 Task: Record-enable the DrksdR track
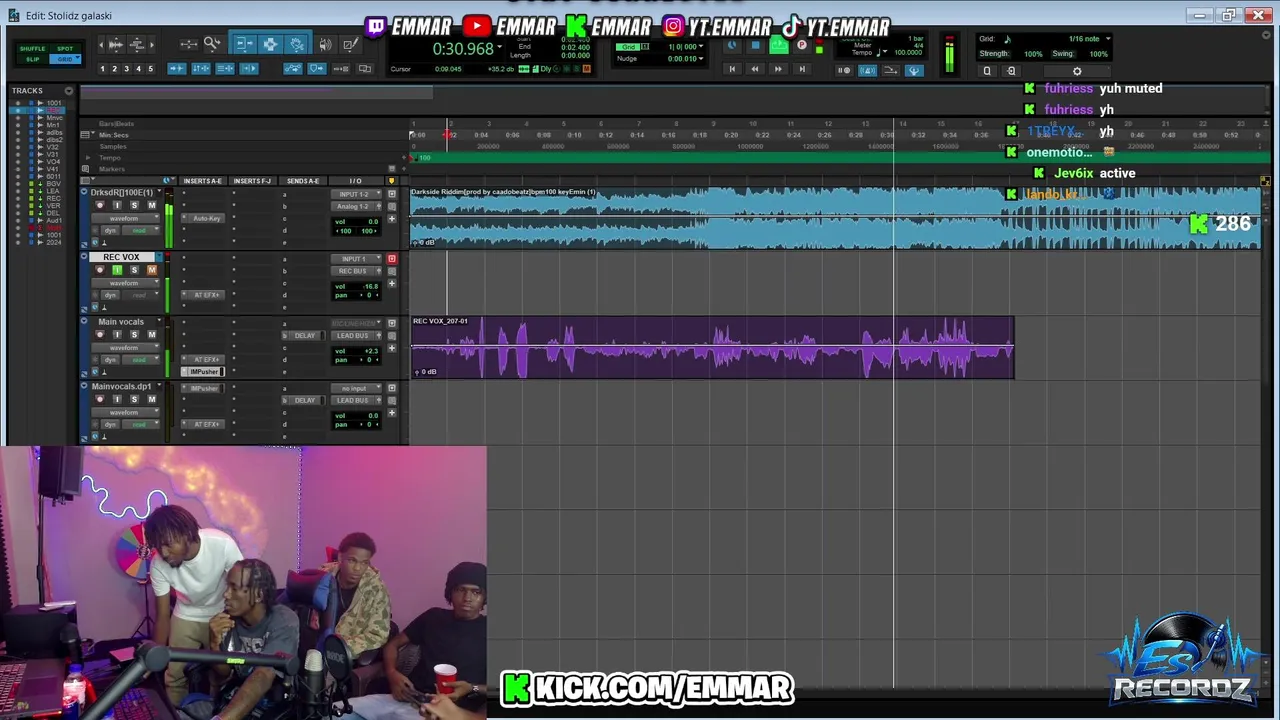(99, 205)
